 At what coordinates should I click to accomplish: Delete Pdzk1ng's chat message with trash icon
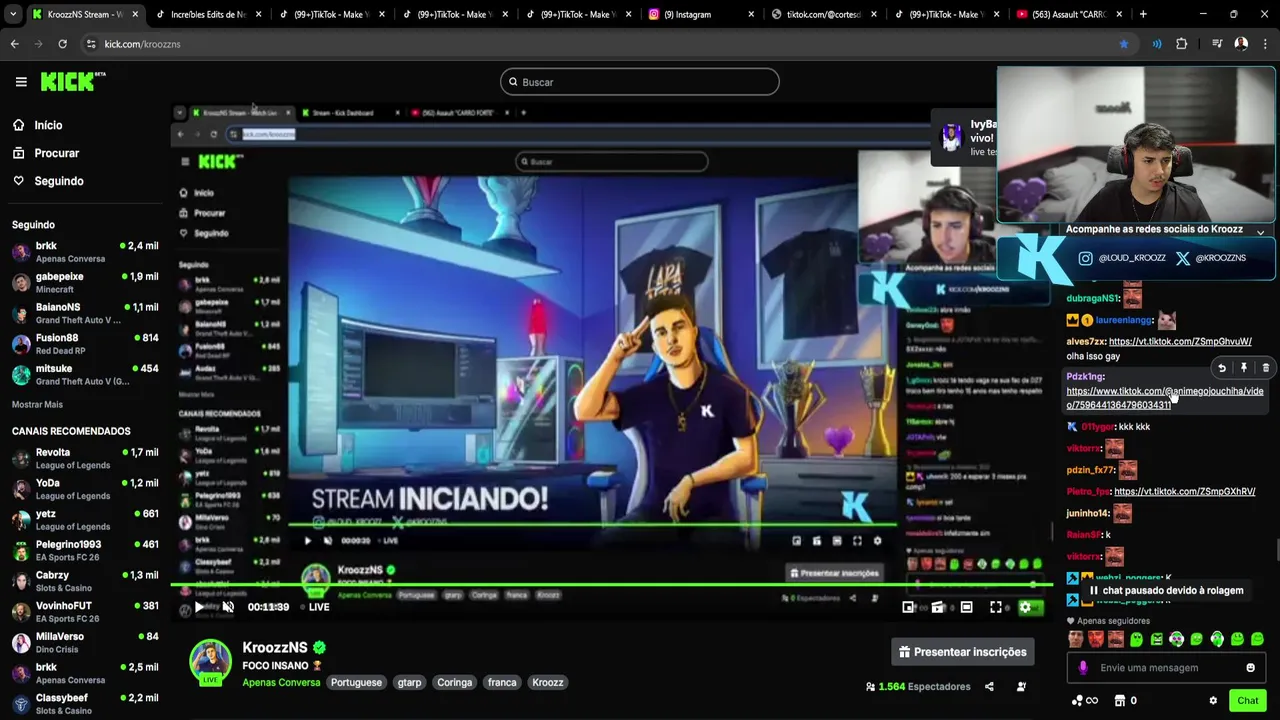(x=1265, y=368)
